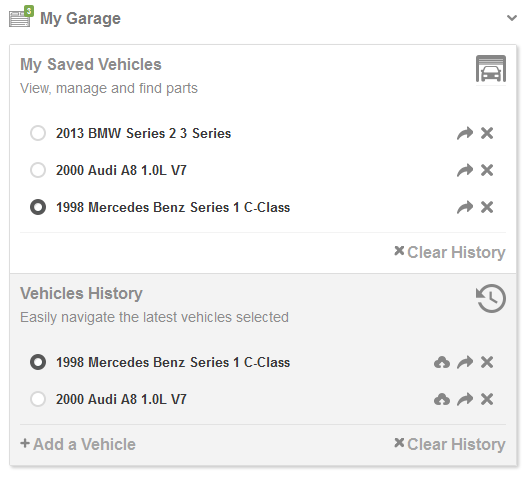Go to the saved 2000 Audi A8 via arrow

click(465, 170)
